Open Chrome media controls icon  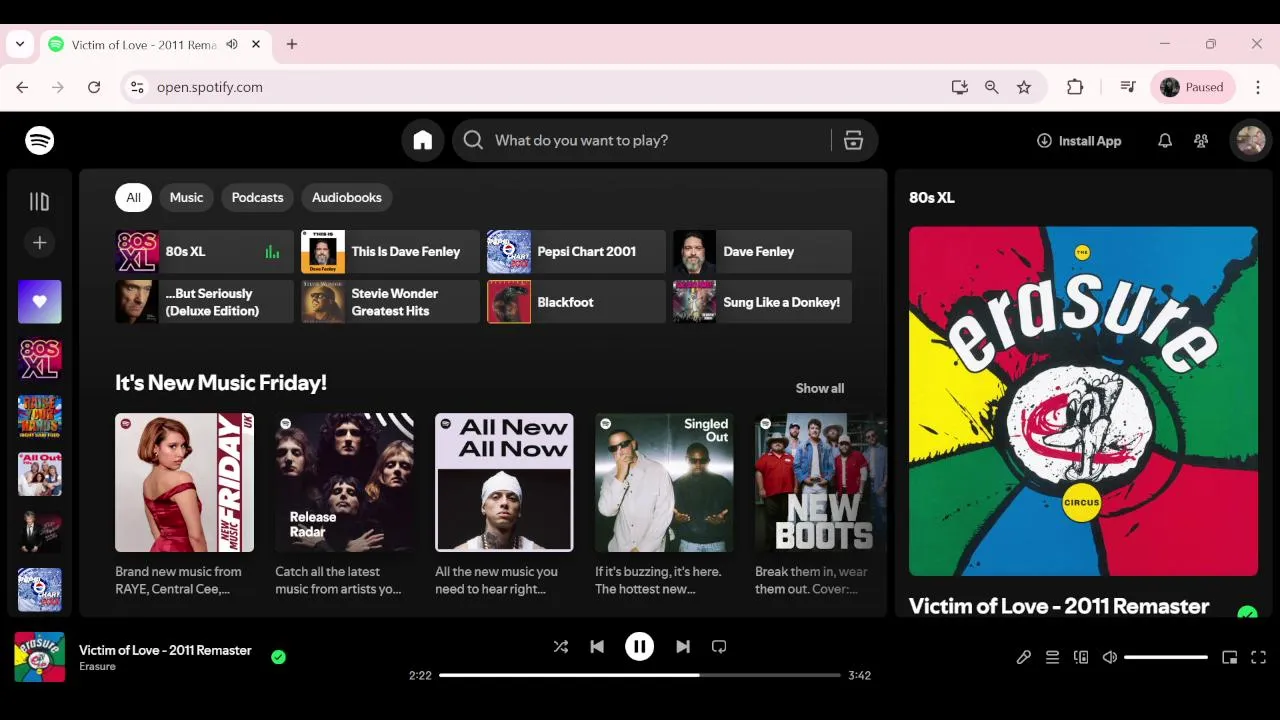(1128, 88)
